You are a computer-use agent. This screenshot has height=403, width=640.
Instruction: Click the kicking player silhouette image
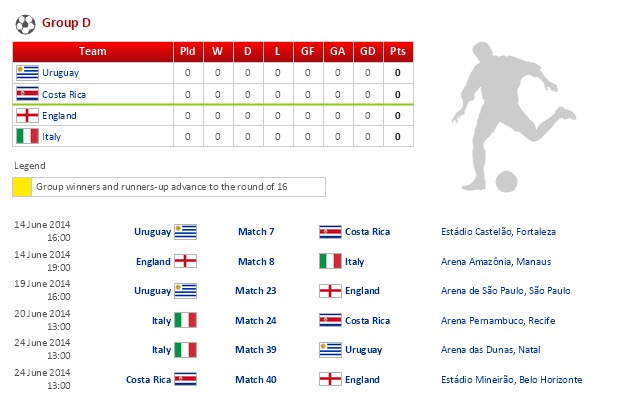coord(508,120)
